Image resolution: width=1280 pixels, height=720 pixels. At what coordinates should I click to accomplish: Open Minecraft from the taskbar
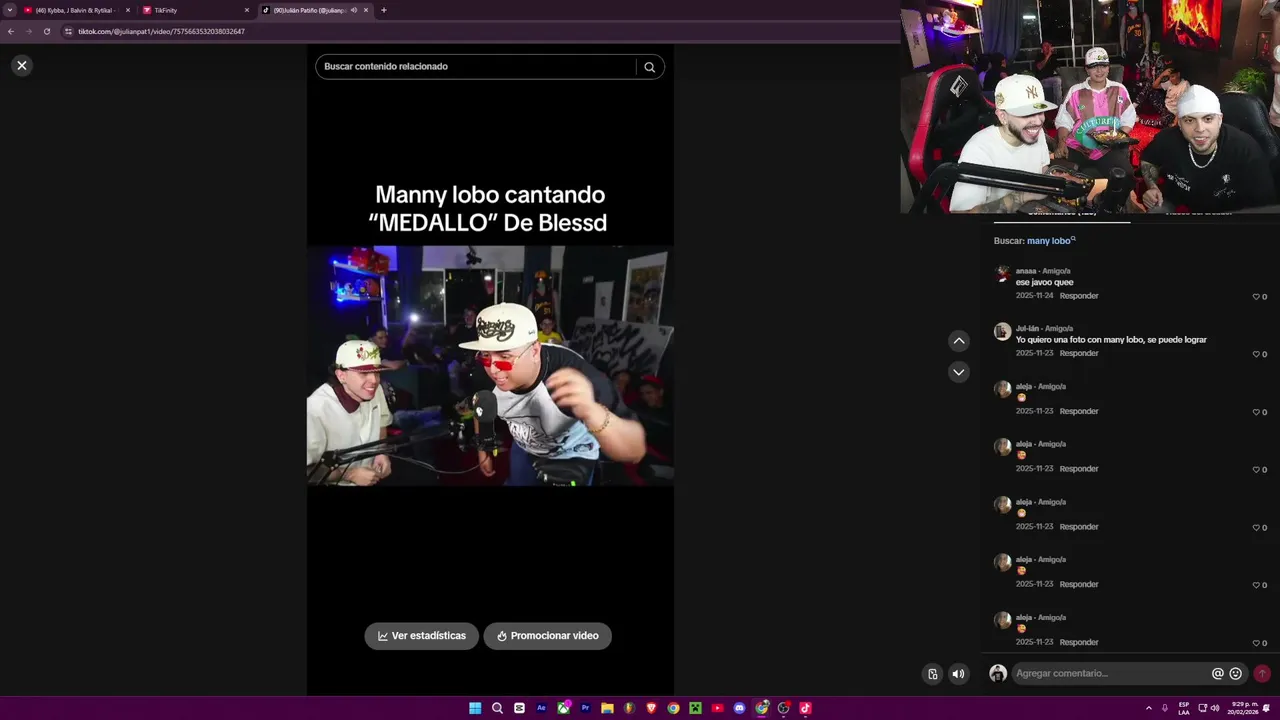[x=695, y=708]
